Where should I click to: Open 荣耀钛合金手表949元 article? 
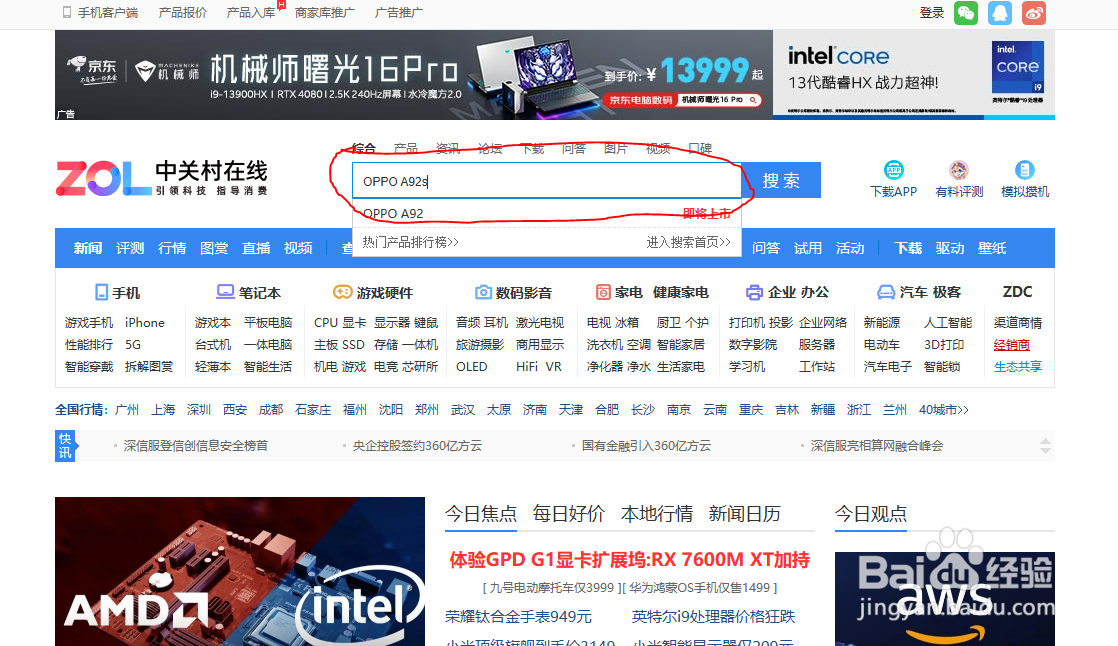pyautogui.click(x=518, y=617)
